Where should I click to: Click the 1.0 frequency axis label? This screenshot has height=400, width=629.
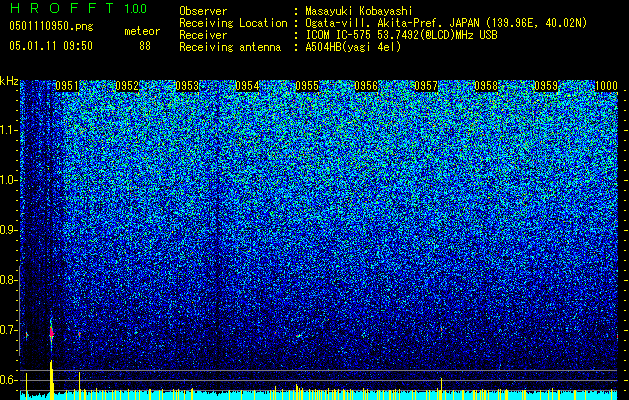point(8,180)
